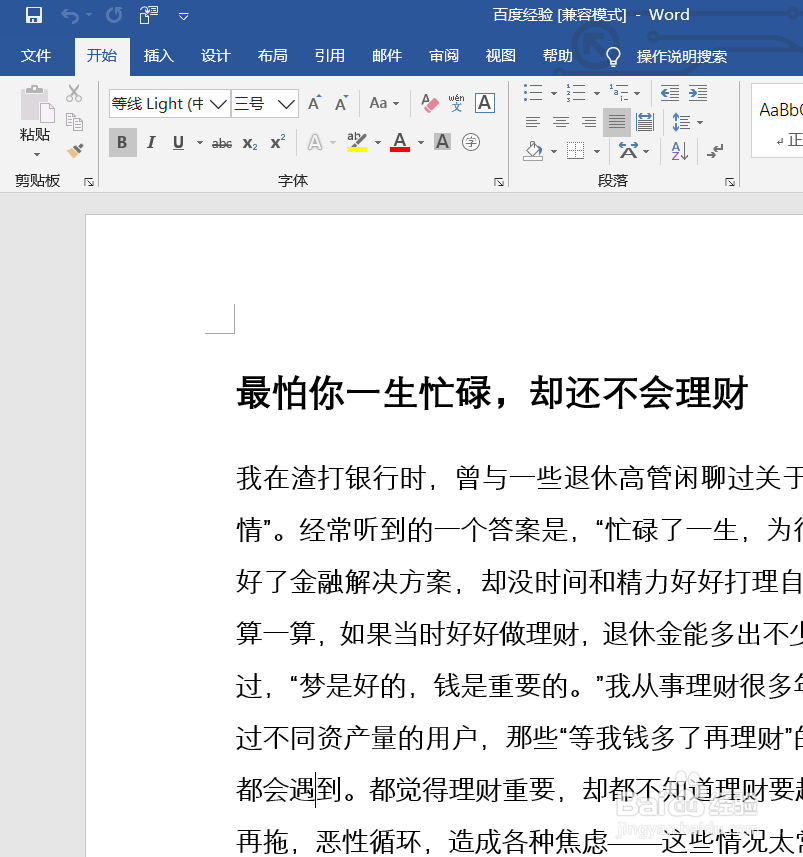
Task: Open the Font dialog launcher in 字体 group
Action: coord(500,182)
